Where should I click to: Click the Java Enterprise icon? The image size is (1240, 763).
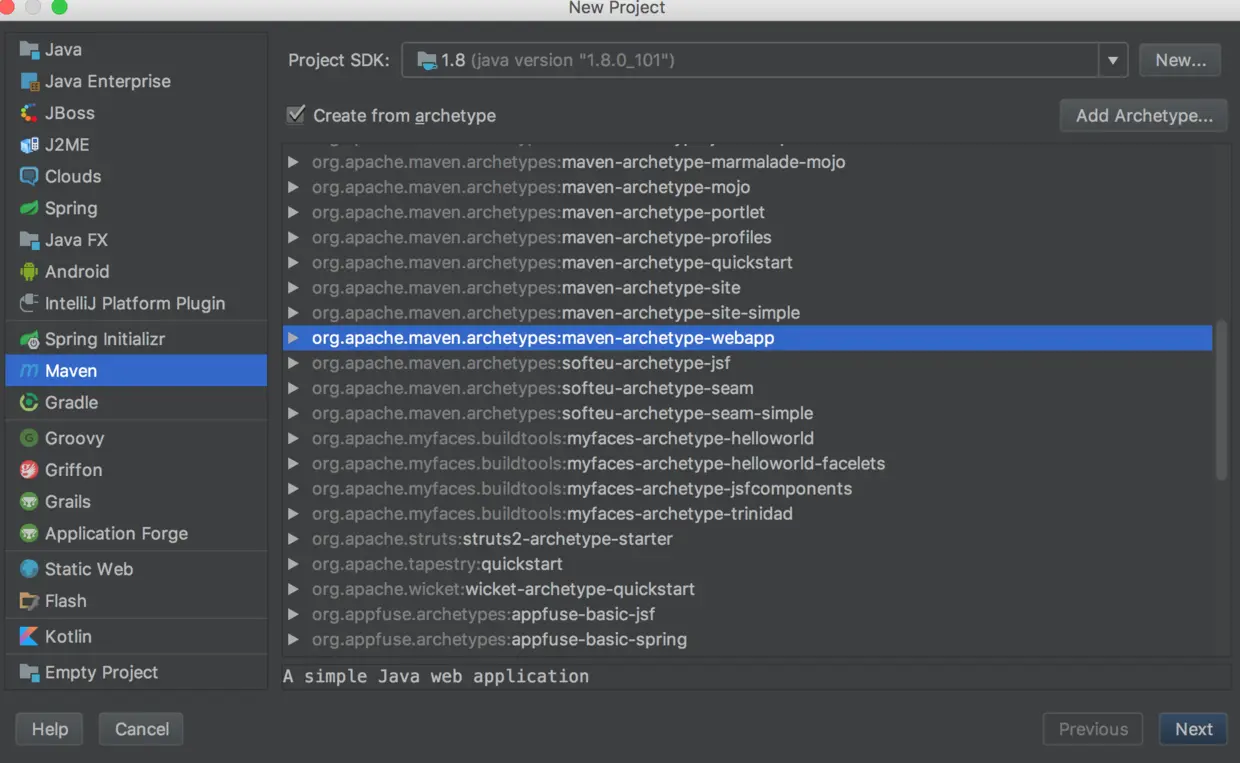click(x=29, y=81)
